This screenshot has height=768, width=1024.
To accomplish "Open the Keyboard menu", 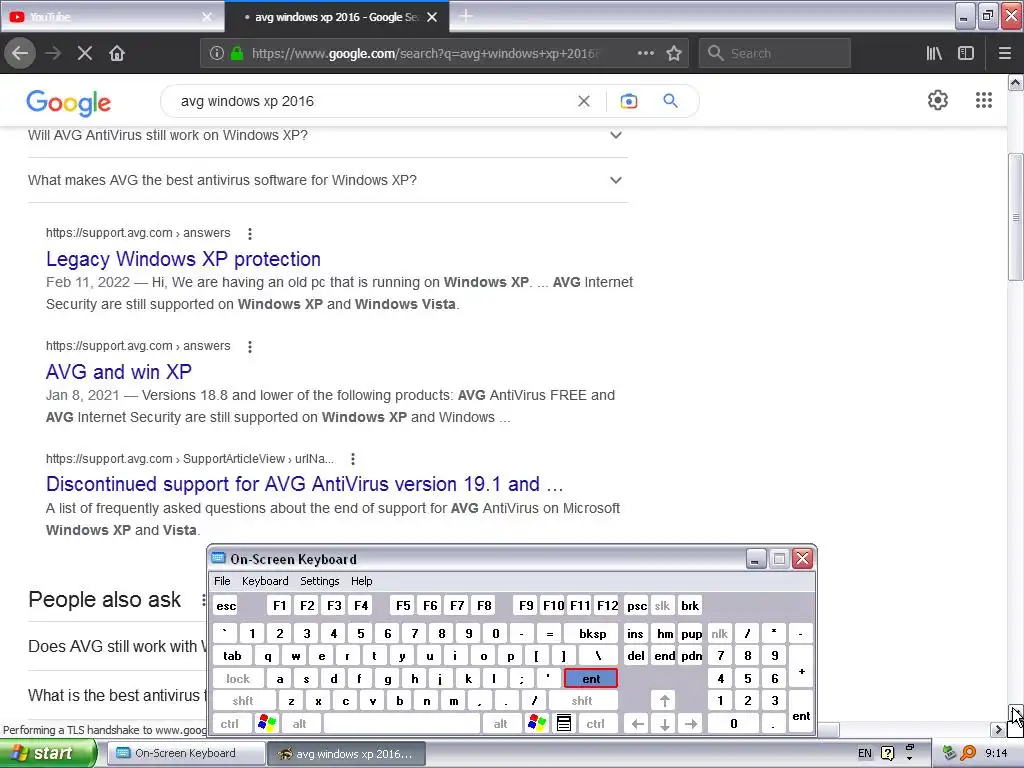I will click(x=264, y=581).
